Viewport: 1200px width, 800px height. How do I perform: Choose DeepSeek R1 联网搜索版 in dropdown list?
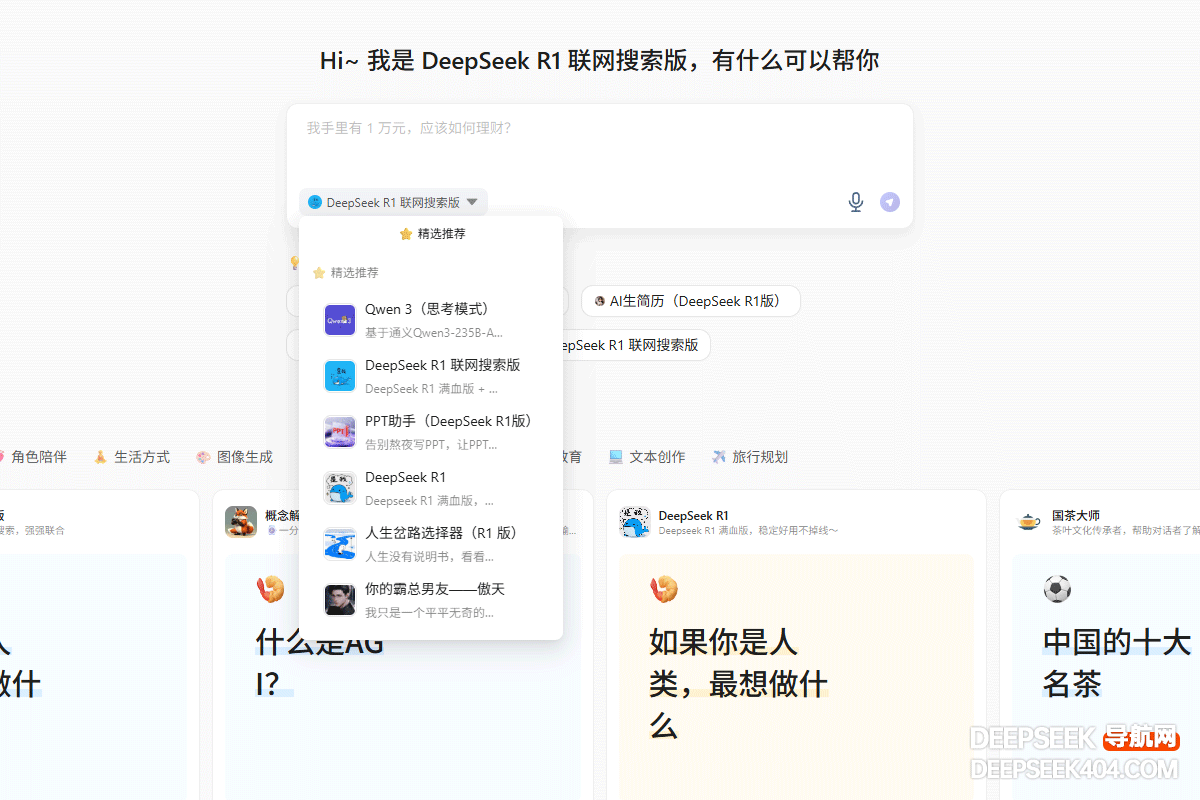(431, 376)
